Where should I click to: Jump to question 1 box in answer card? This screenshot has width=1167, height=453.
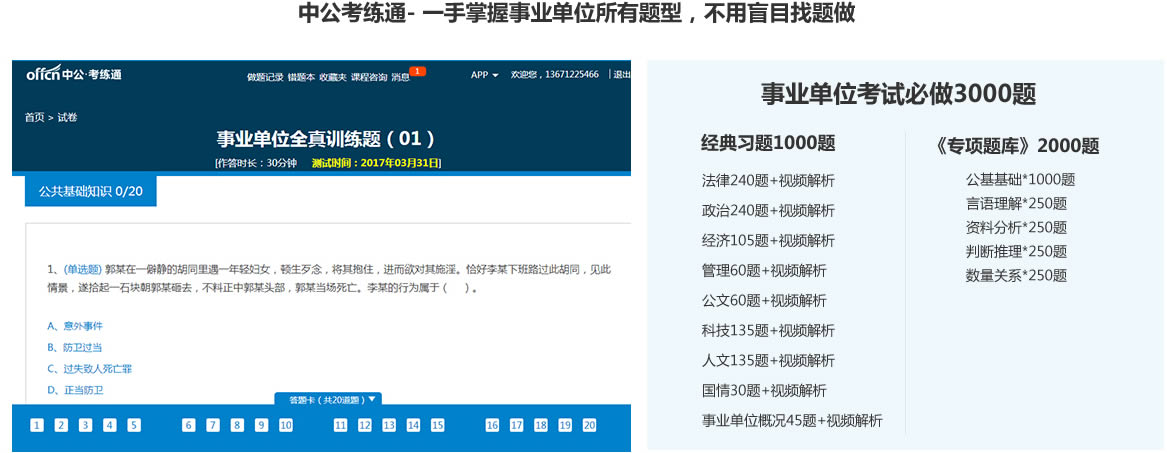click(37, 425)
